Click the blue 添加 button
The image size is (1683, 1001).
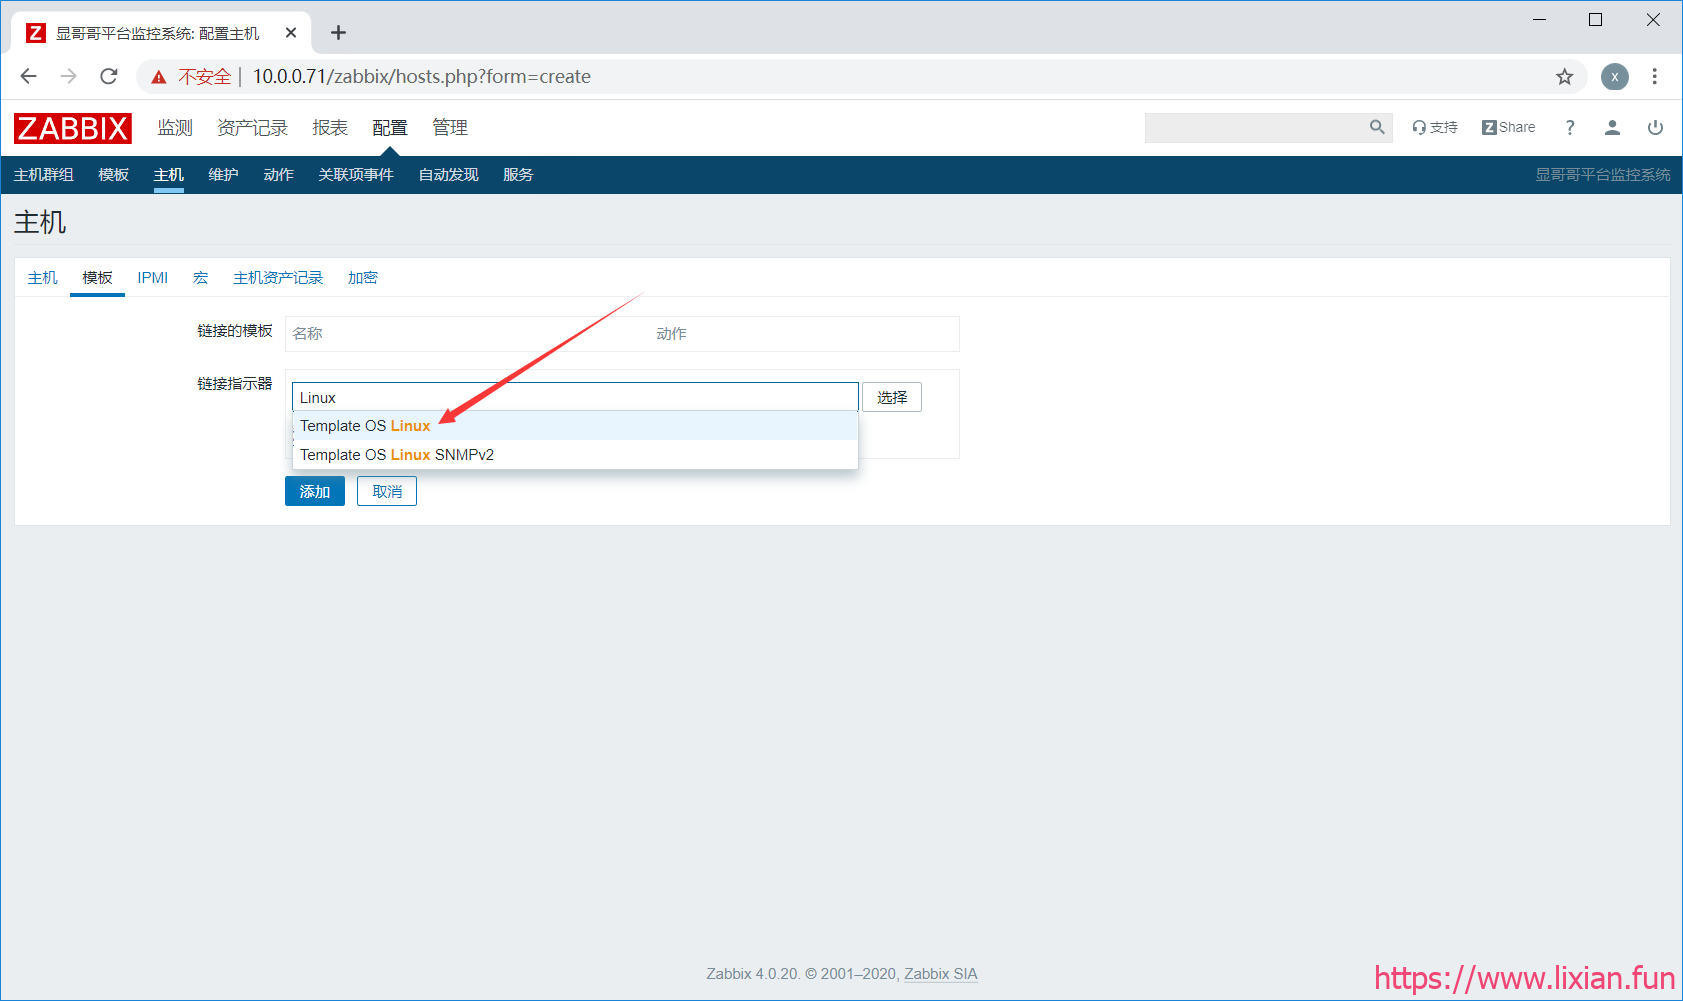click(x=315, y=491)
